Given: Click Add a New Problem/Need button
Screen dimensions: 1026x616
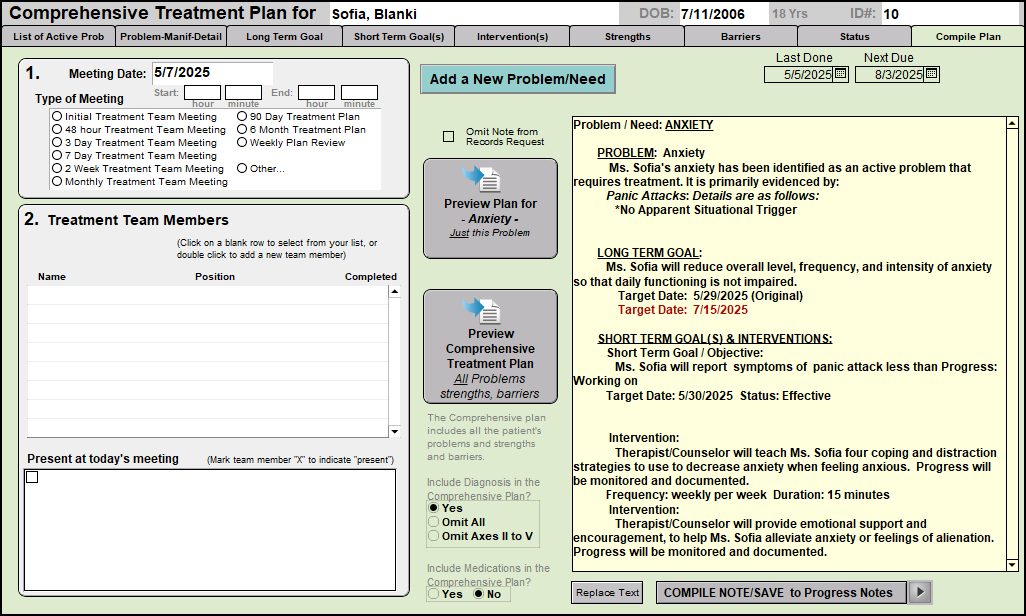Looking at the screenshot, I should 517,80.
